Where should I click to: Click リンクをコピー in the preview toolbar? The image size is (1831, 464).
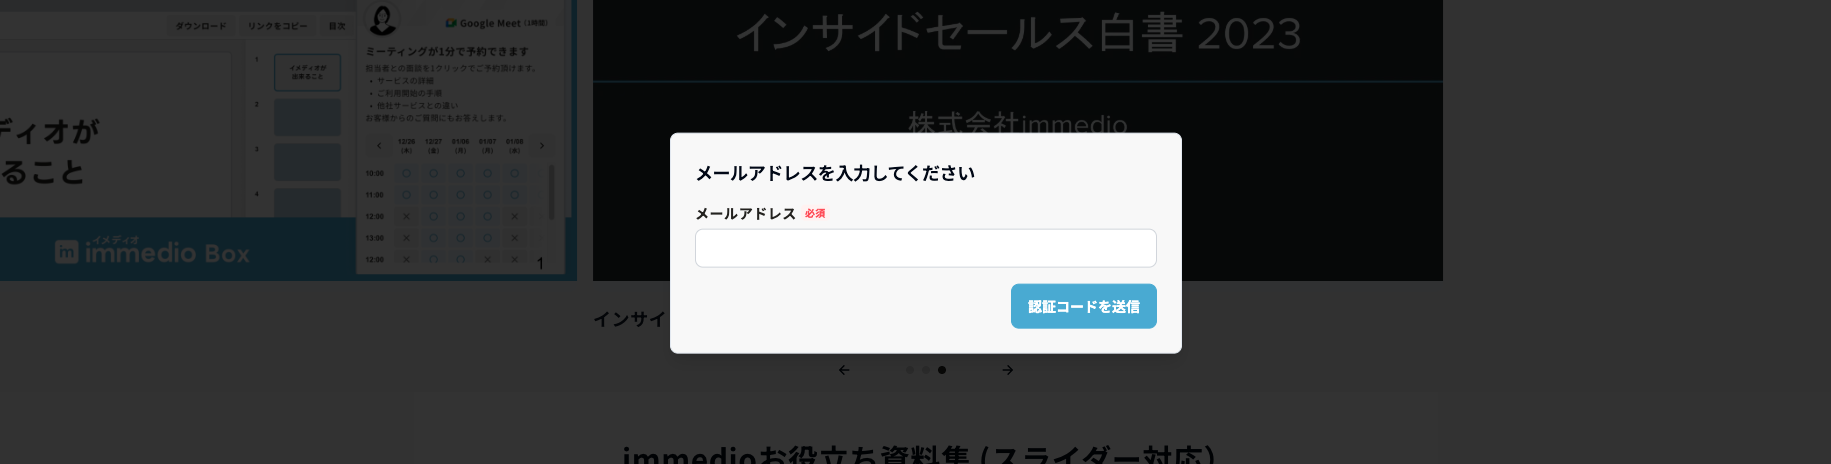[x=277, y=26]
